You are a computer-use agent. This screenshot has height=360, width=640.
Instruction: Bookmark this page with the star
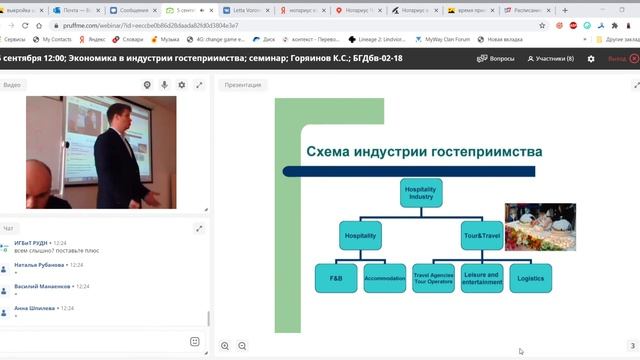coord(542,25)
